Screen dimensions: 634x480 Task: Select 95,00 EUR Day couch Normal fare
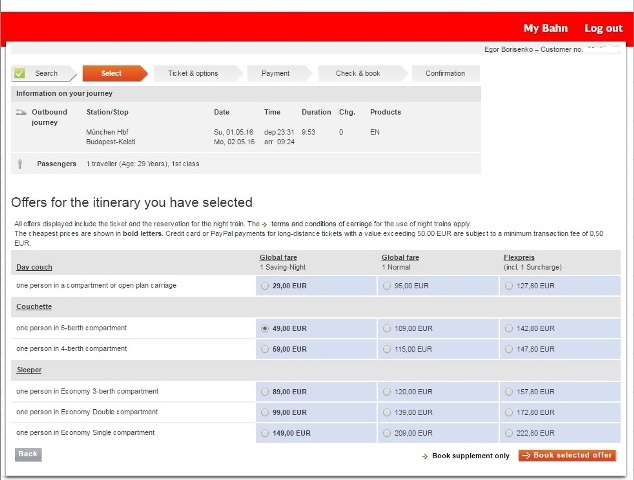click(x=387, y=286)
